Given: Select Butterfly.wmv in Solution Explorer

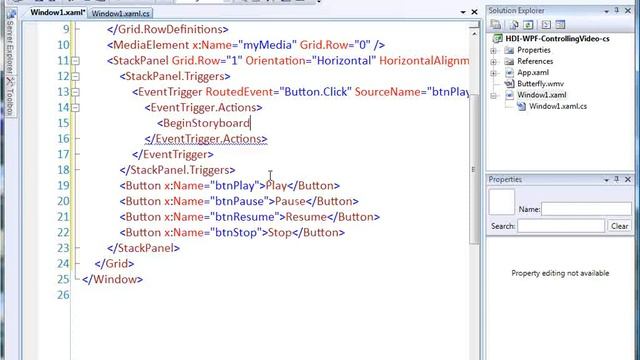Looking at the screenshot, I should pyautogui.click(x=540, y=84).
